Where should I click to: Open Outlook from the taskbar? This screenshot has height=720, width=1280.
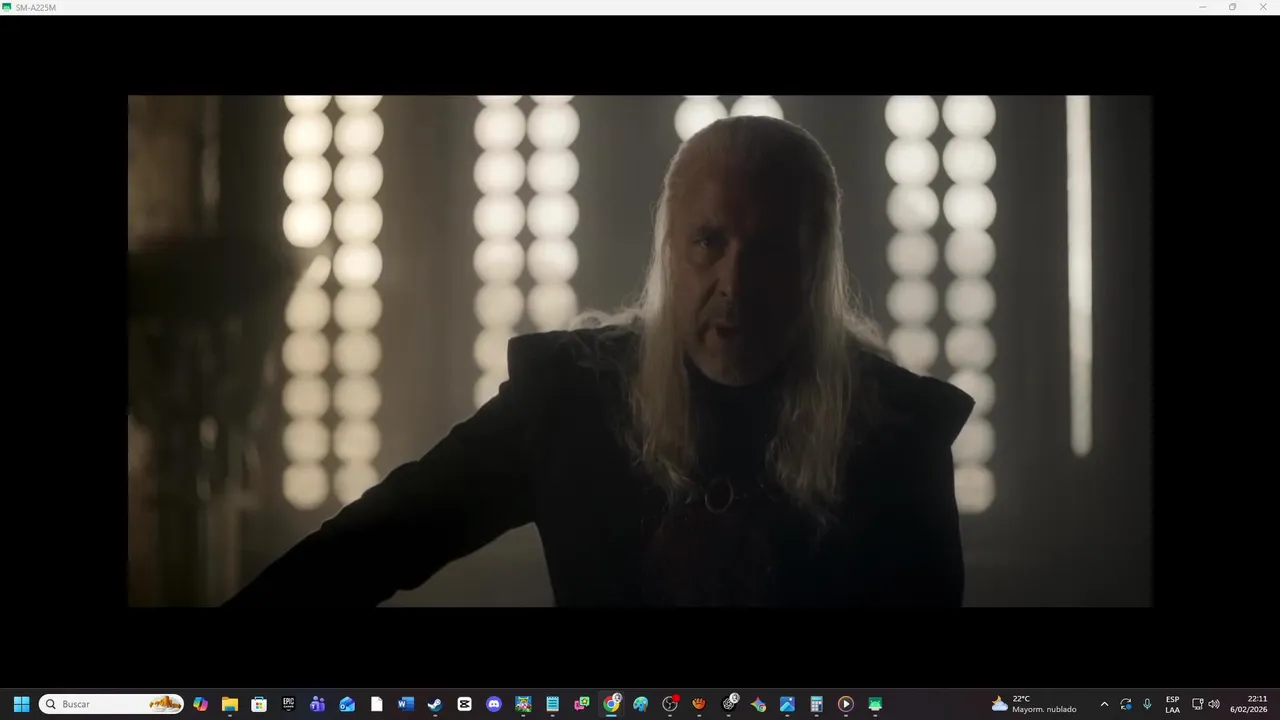[347, 704]
